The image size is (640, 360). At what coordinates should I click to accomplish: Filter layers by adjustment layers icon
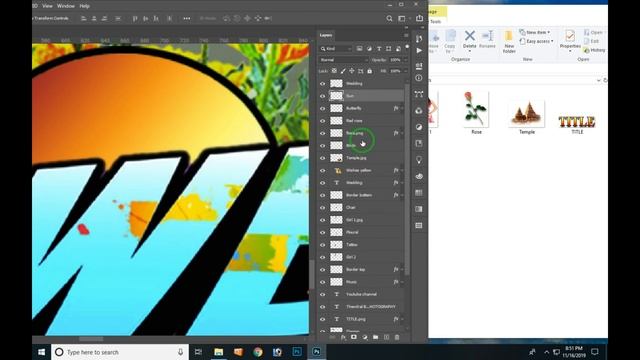(x=369, y=49)
